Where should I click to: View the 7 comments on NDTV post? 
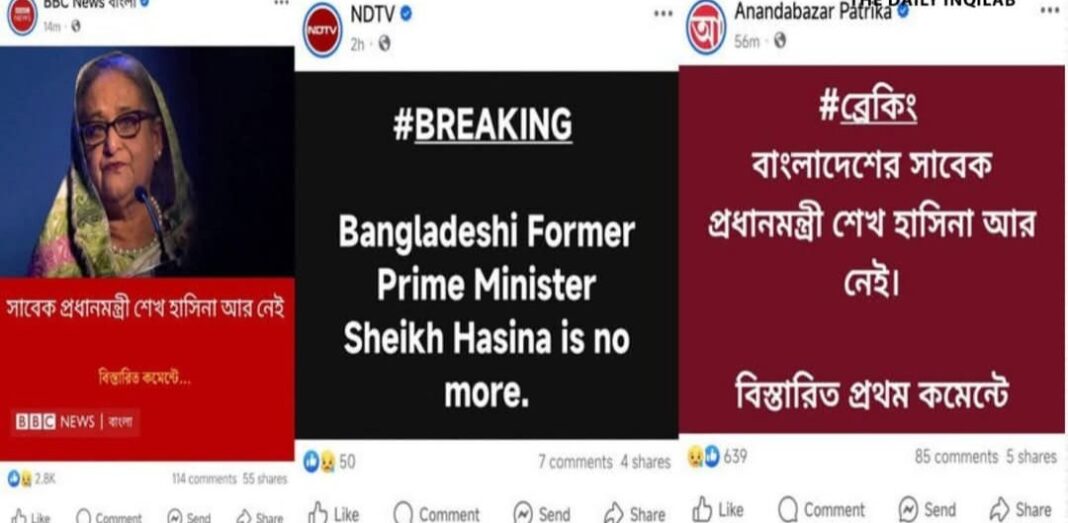[576, 462]
